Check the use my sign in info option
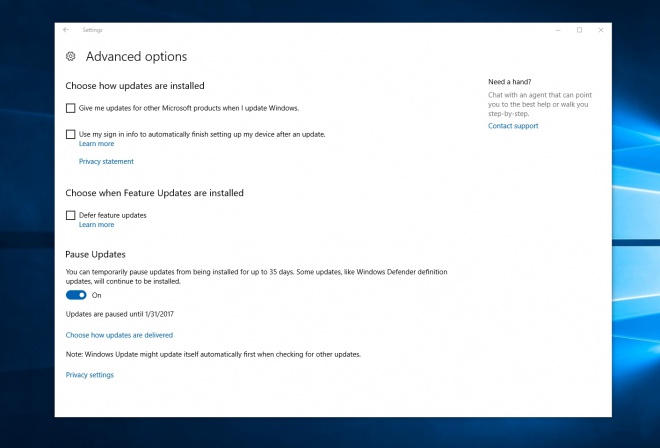 pos(70,134)
